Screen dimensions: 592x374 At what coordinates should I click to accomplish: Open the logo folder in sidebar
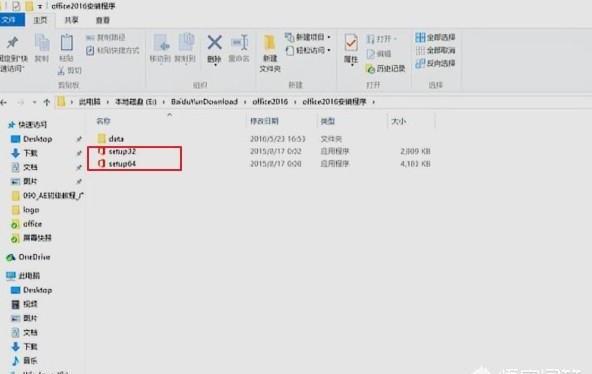pos(31,210)
